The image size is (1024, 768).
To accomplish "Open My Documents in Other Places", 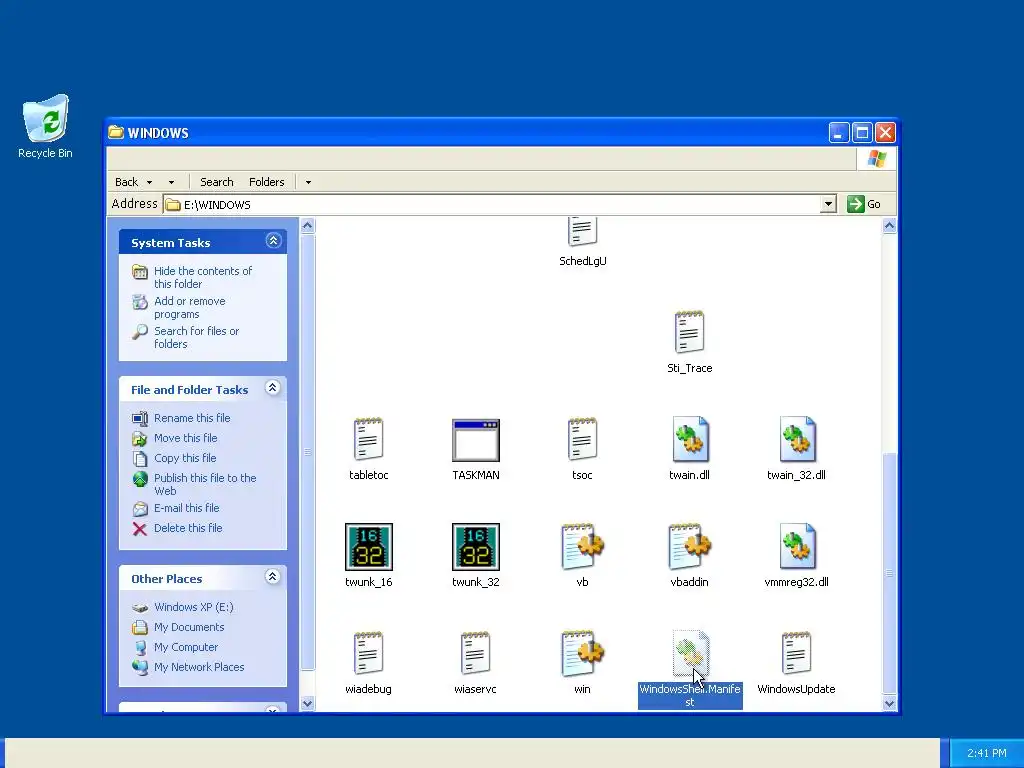I will [x=189, y=628].
